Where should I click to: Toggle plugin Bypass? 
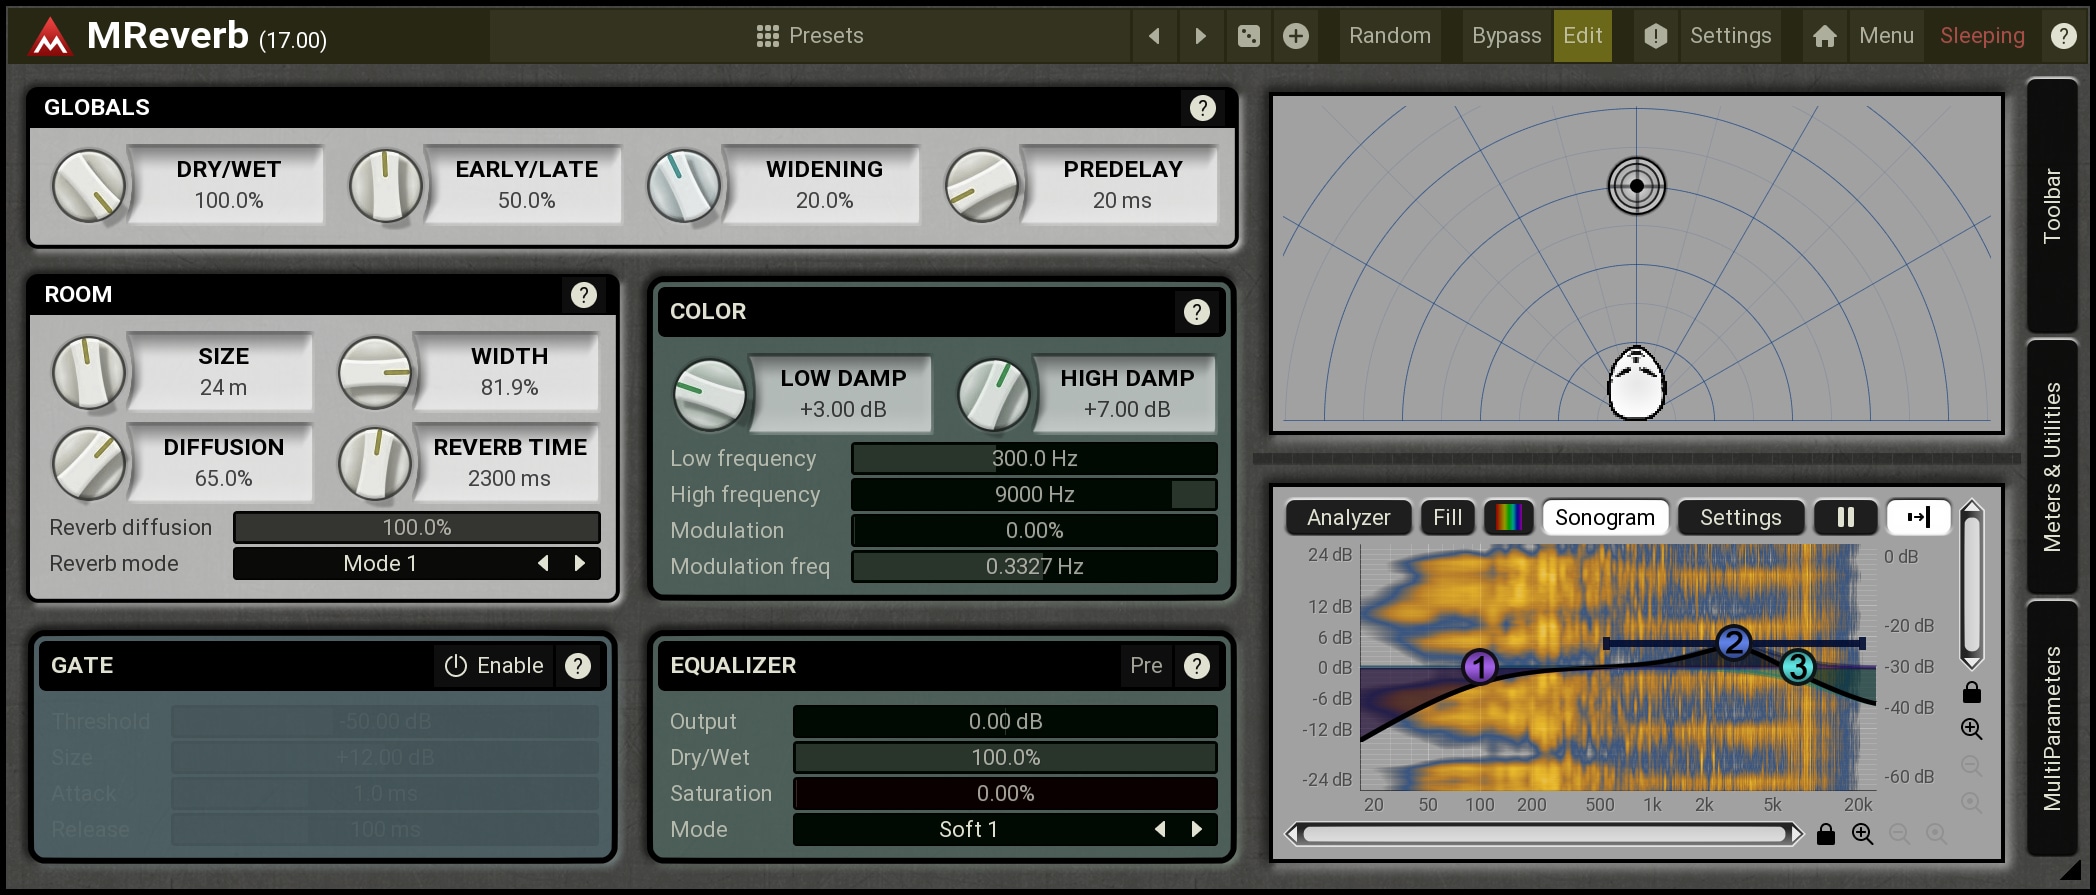pyautogui.click(x=1506, y=36)
